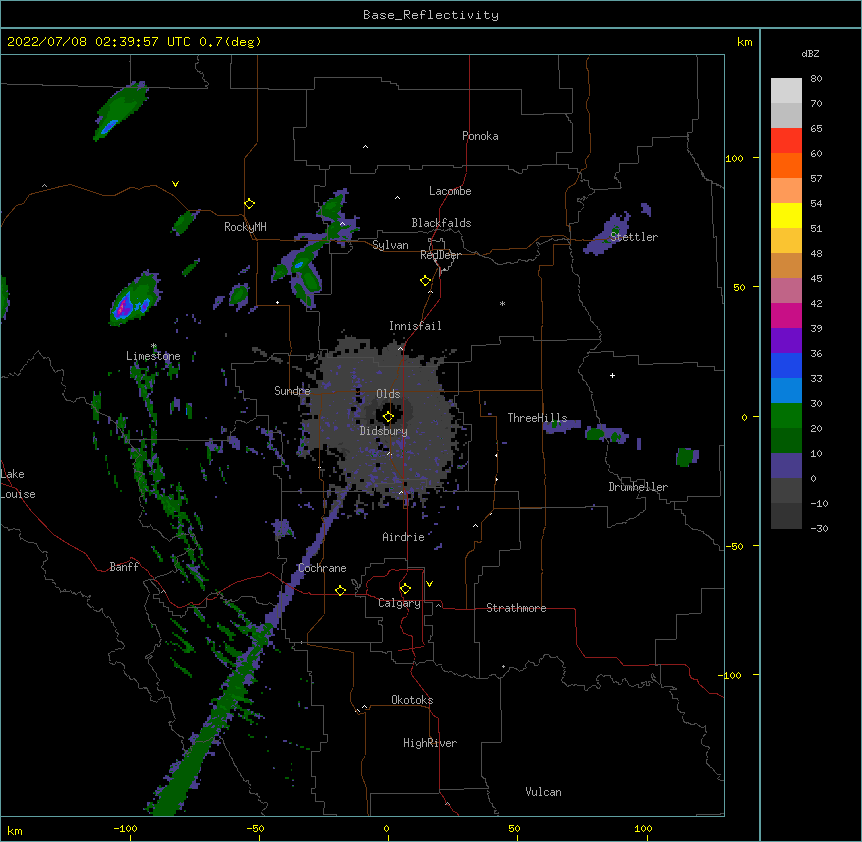Select the -50 tick label on right axis
Image resolution: width=862 pixels, height=842 pixels.
734,546
